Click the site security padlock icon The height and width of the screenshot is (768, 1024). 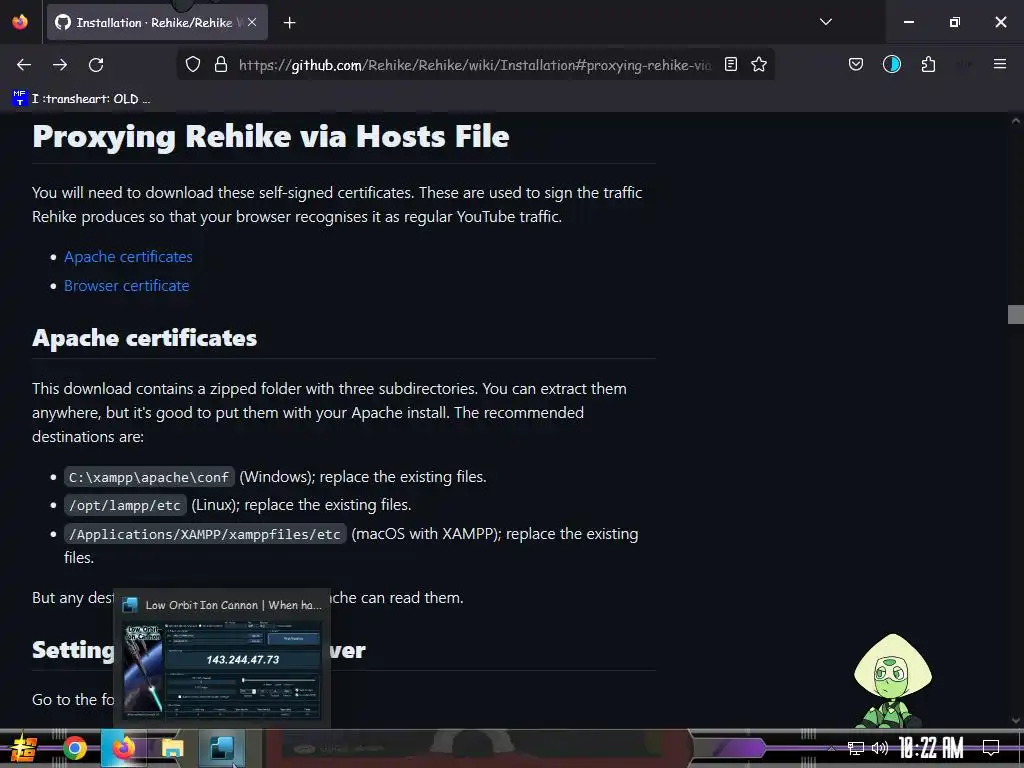(x=221, y=65)
